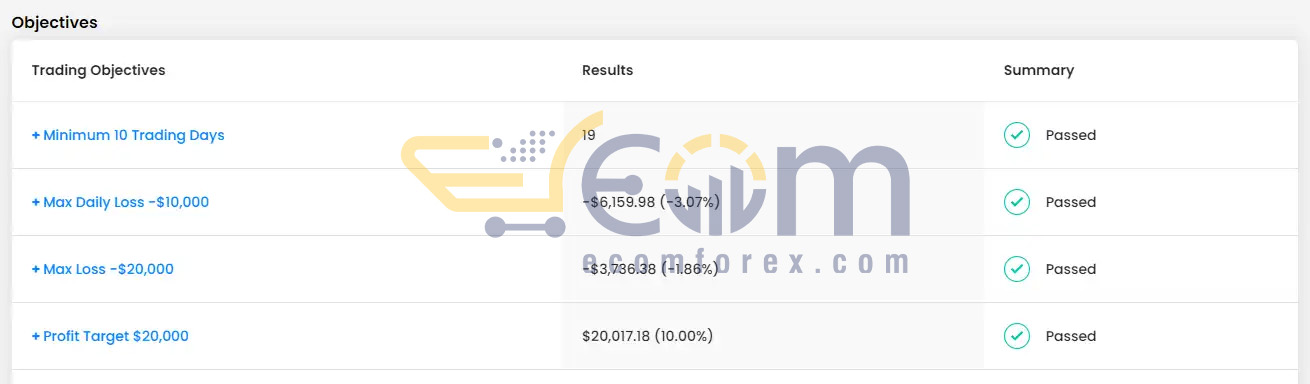Expand Max Daily Loss -$10,000 details
This screenshot has height=384, width=1310.
[x=120, y=202]
